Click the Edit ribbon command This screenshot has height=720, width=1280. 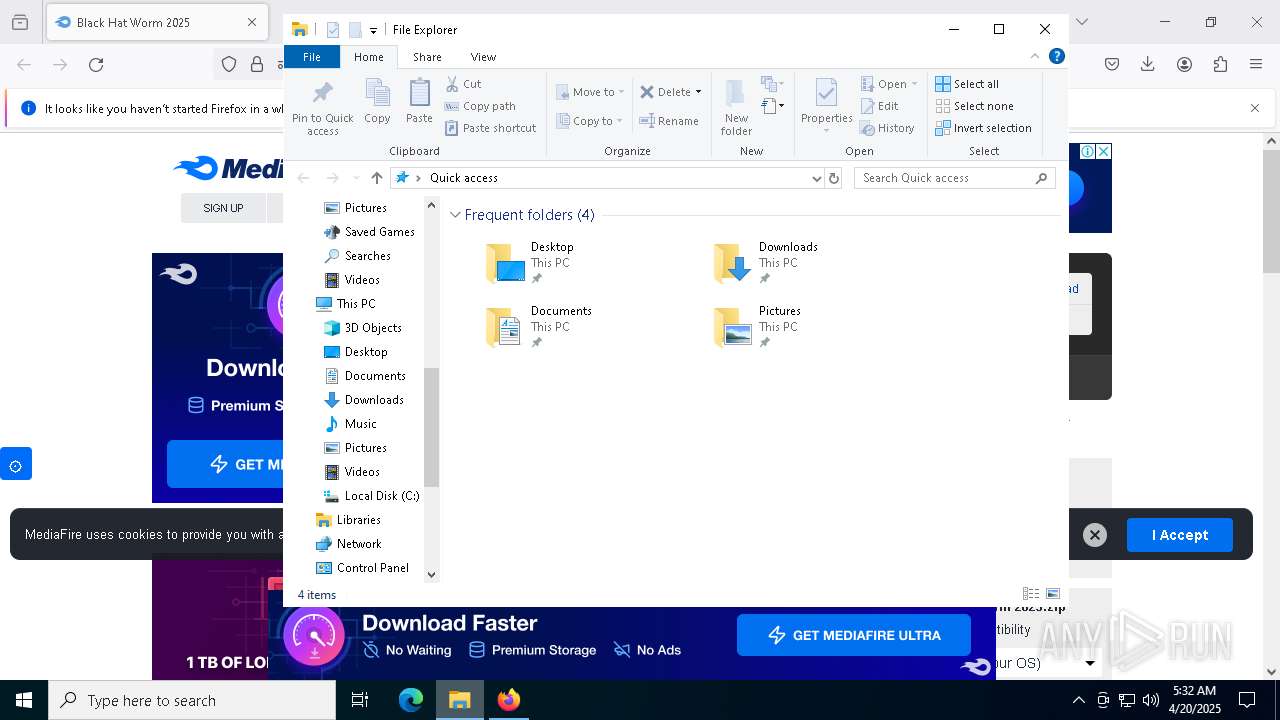click(879, 106)
